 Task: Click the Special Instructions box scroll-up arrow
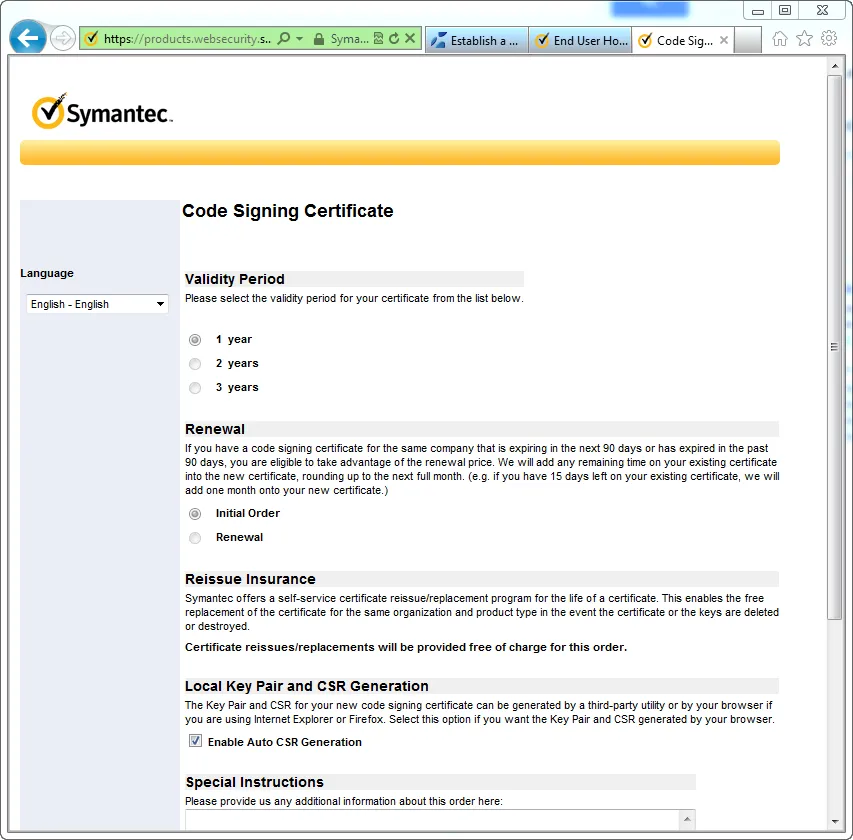[687, 819]
